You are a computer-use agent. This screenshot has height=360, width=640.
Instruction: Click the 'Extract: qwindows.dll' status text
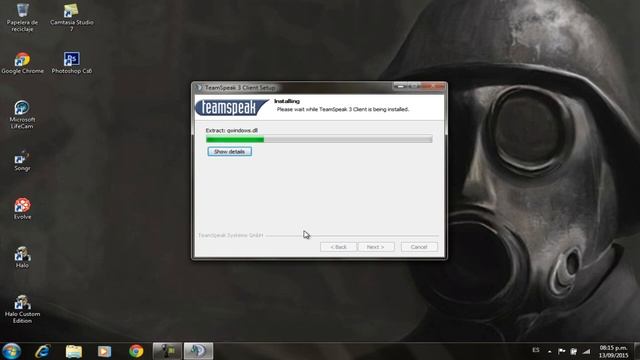point(231,130)
